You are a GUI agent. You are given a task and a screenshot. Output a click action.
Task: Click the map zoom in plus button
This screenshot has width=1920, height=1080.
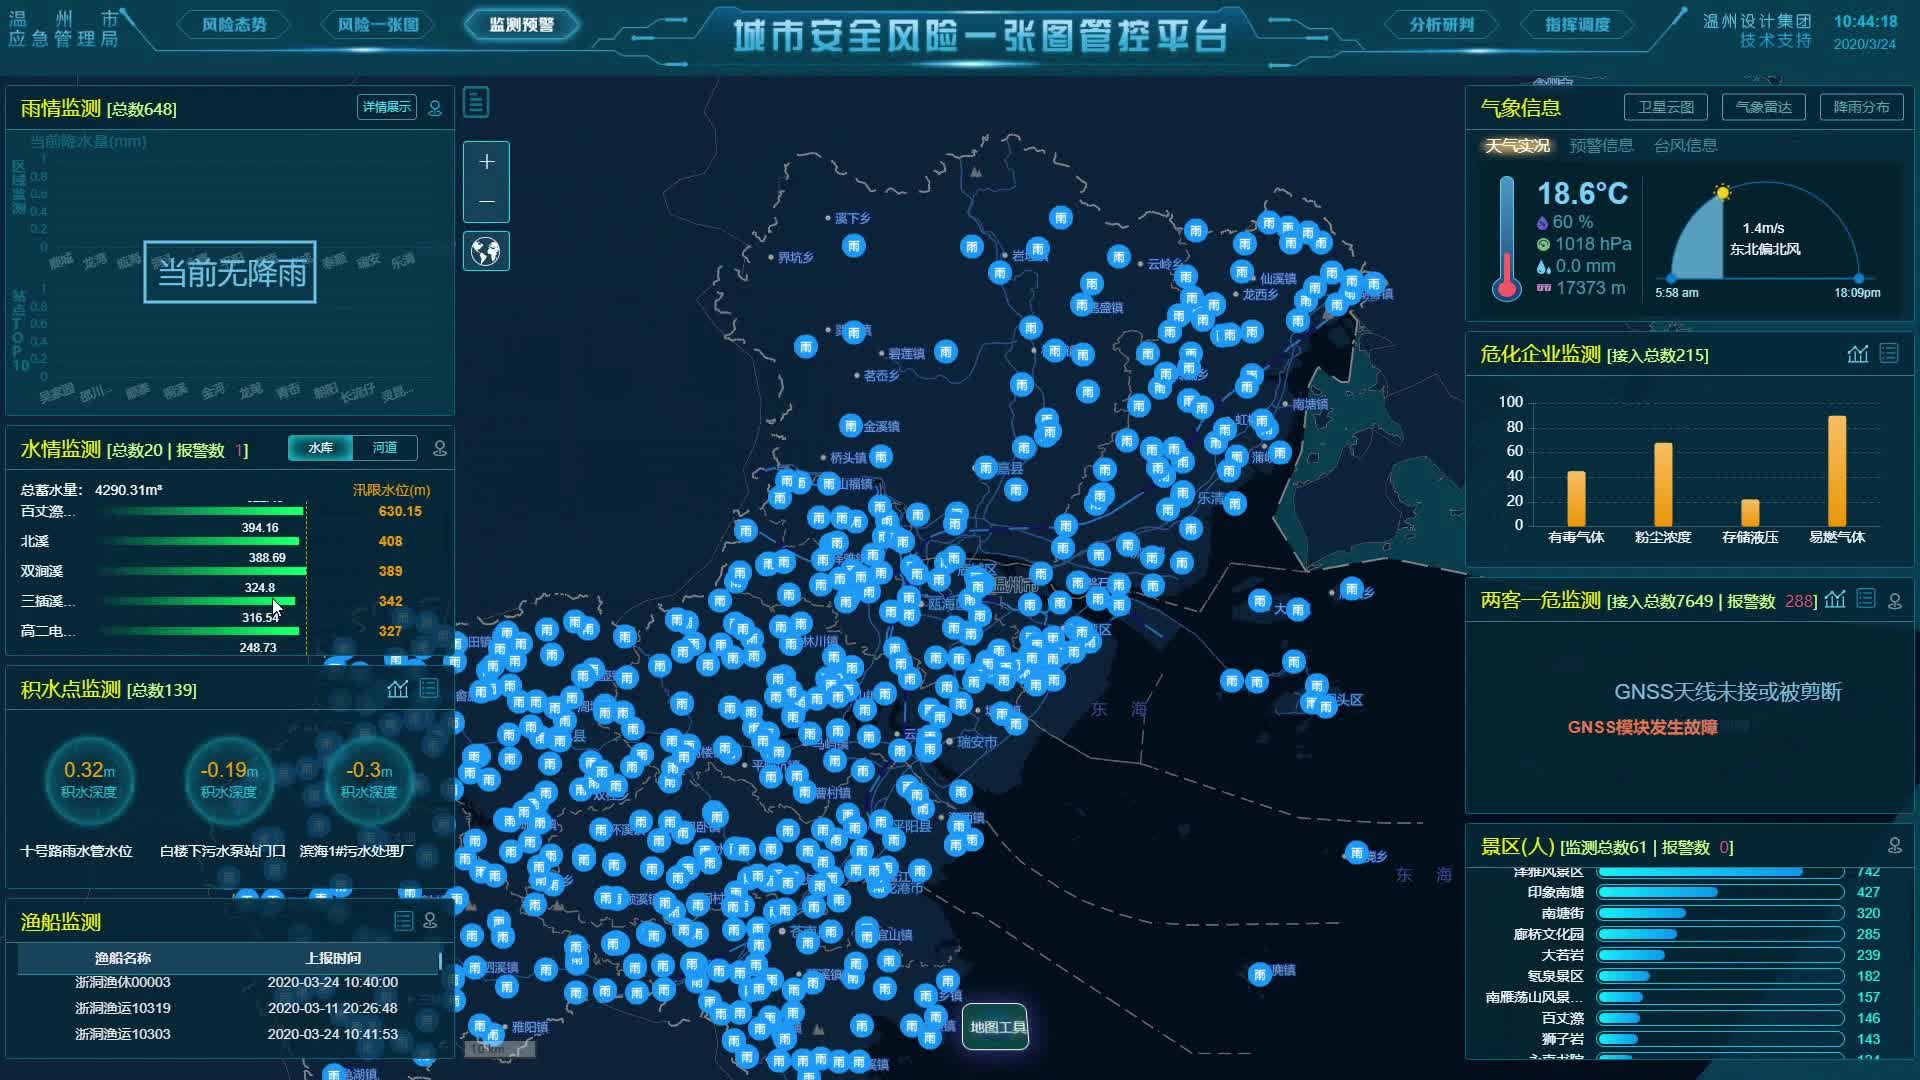click(x=486, y=162)
